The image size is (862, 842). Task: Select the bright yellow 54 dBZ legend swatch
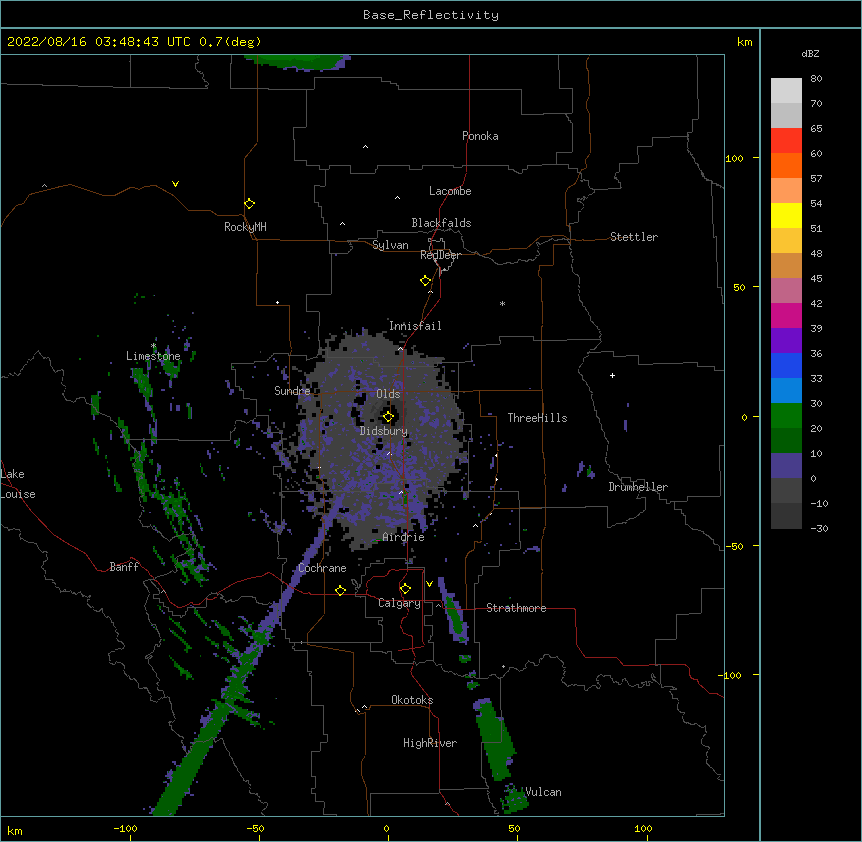click(786, 215)
